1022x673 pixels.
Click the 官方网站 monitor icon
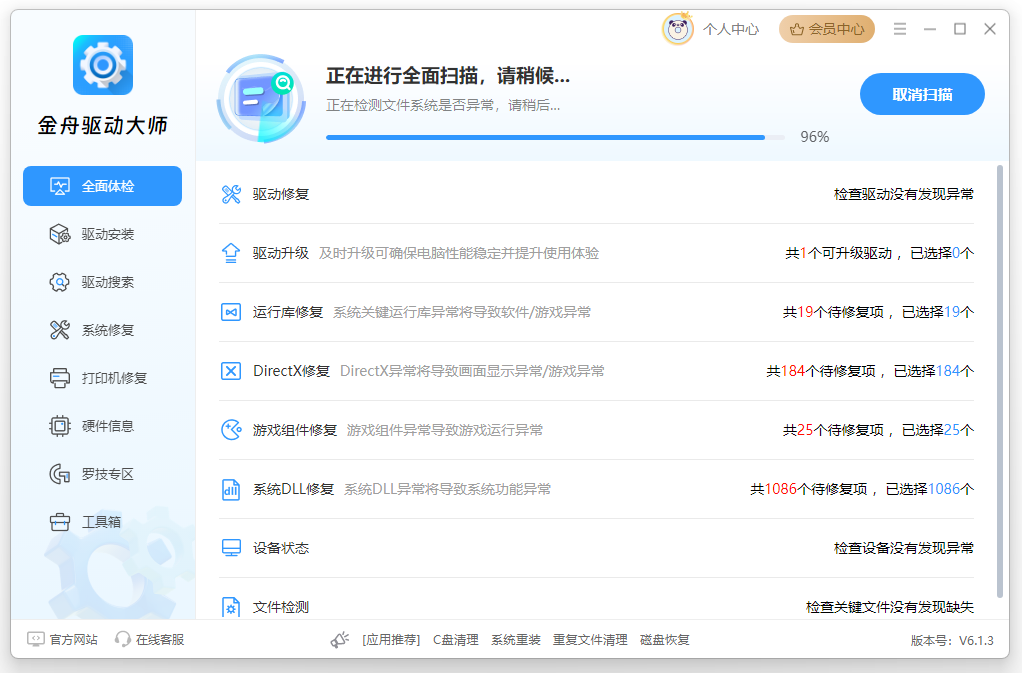[36, 639]
